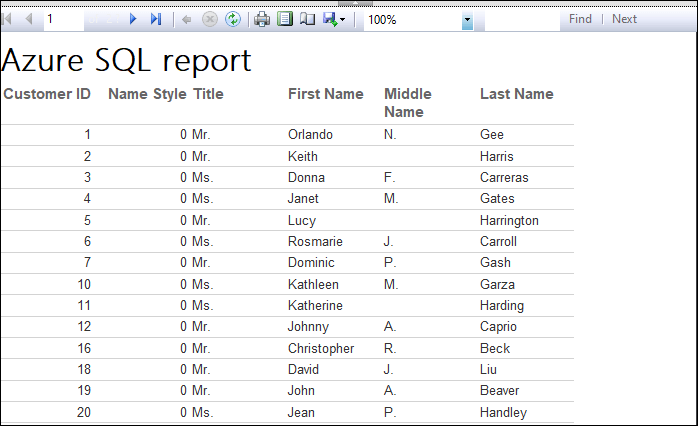Select first name Dominic

(x=311, y=262)
